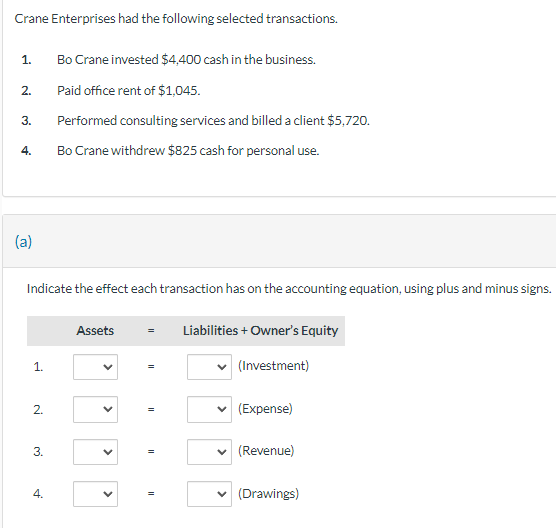The width and height of the screenshot is (556, 528).
Task: Click the Bo Crane invested $4,400 line
Action: coord(186,60)
